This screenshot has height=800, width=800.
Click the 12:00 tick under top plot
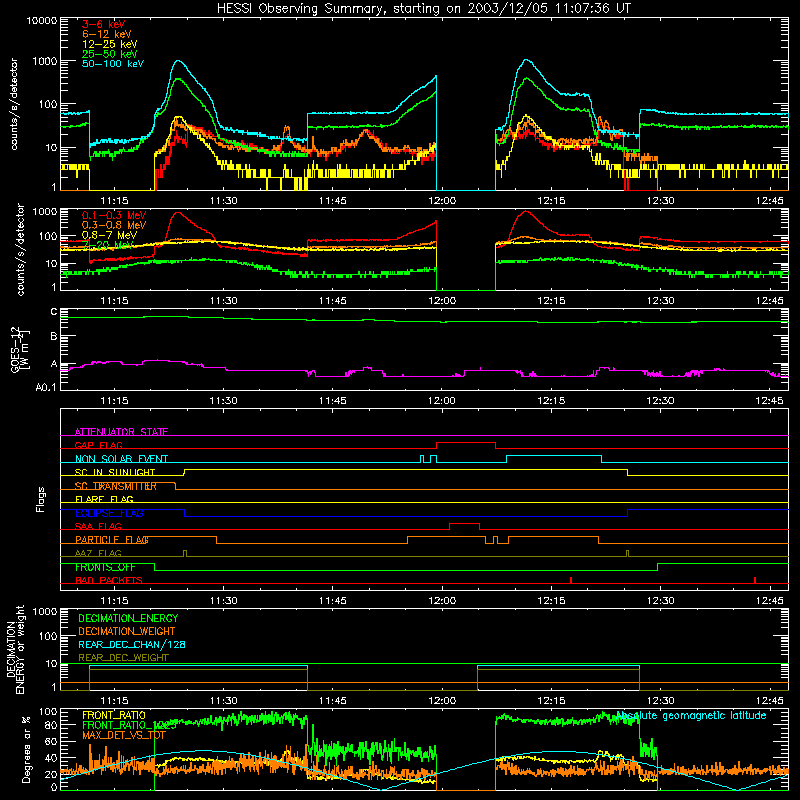pyautogui.click(x=442, y=201)
